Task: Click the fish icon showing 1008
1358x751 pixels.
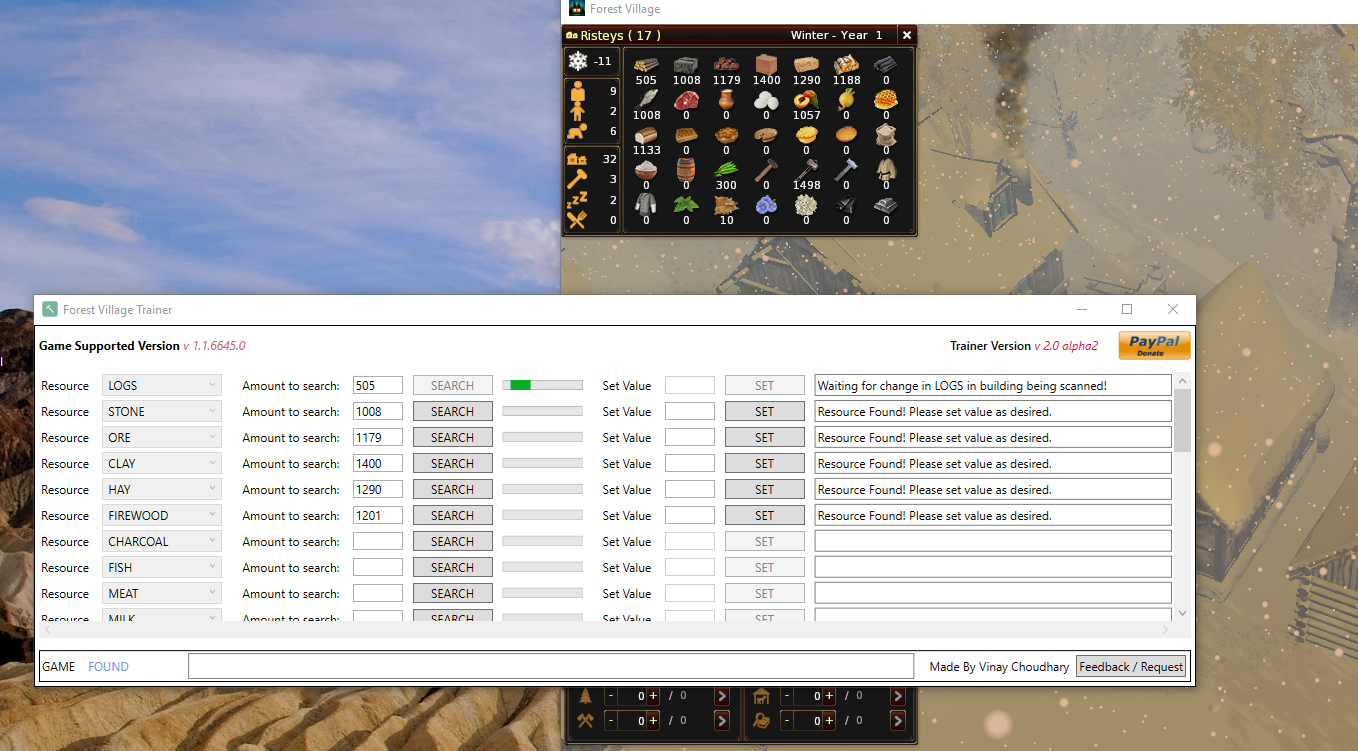Action: click(646, 100)
